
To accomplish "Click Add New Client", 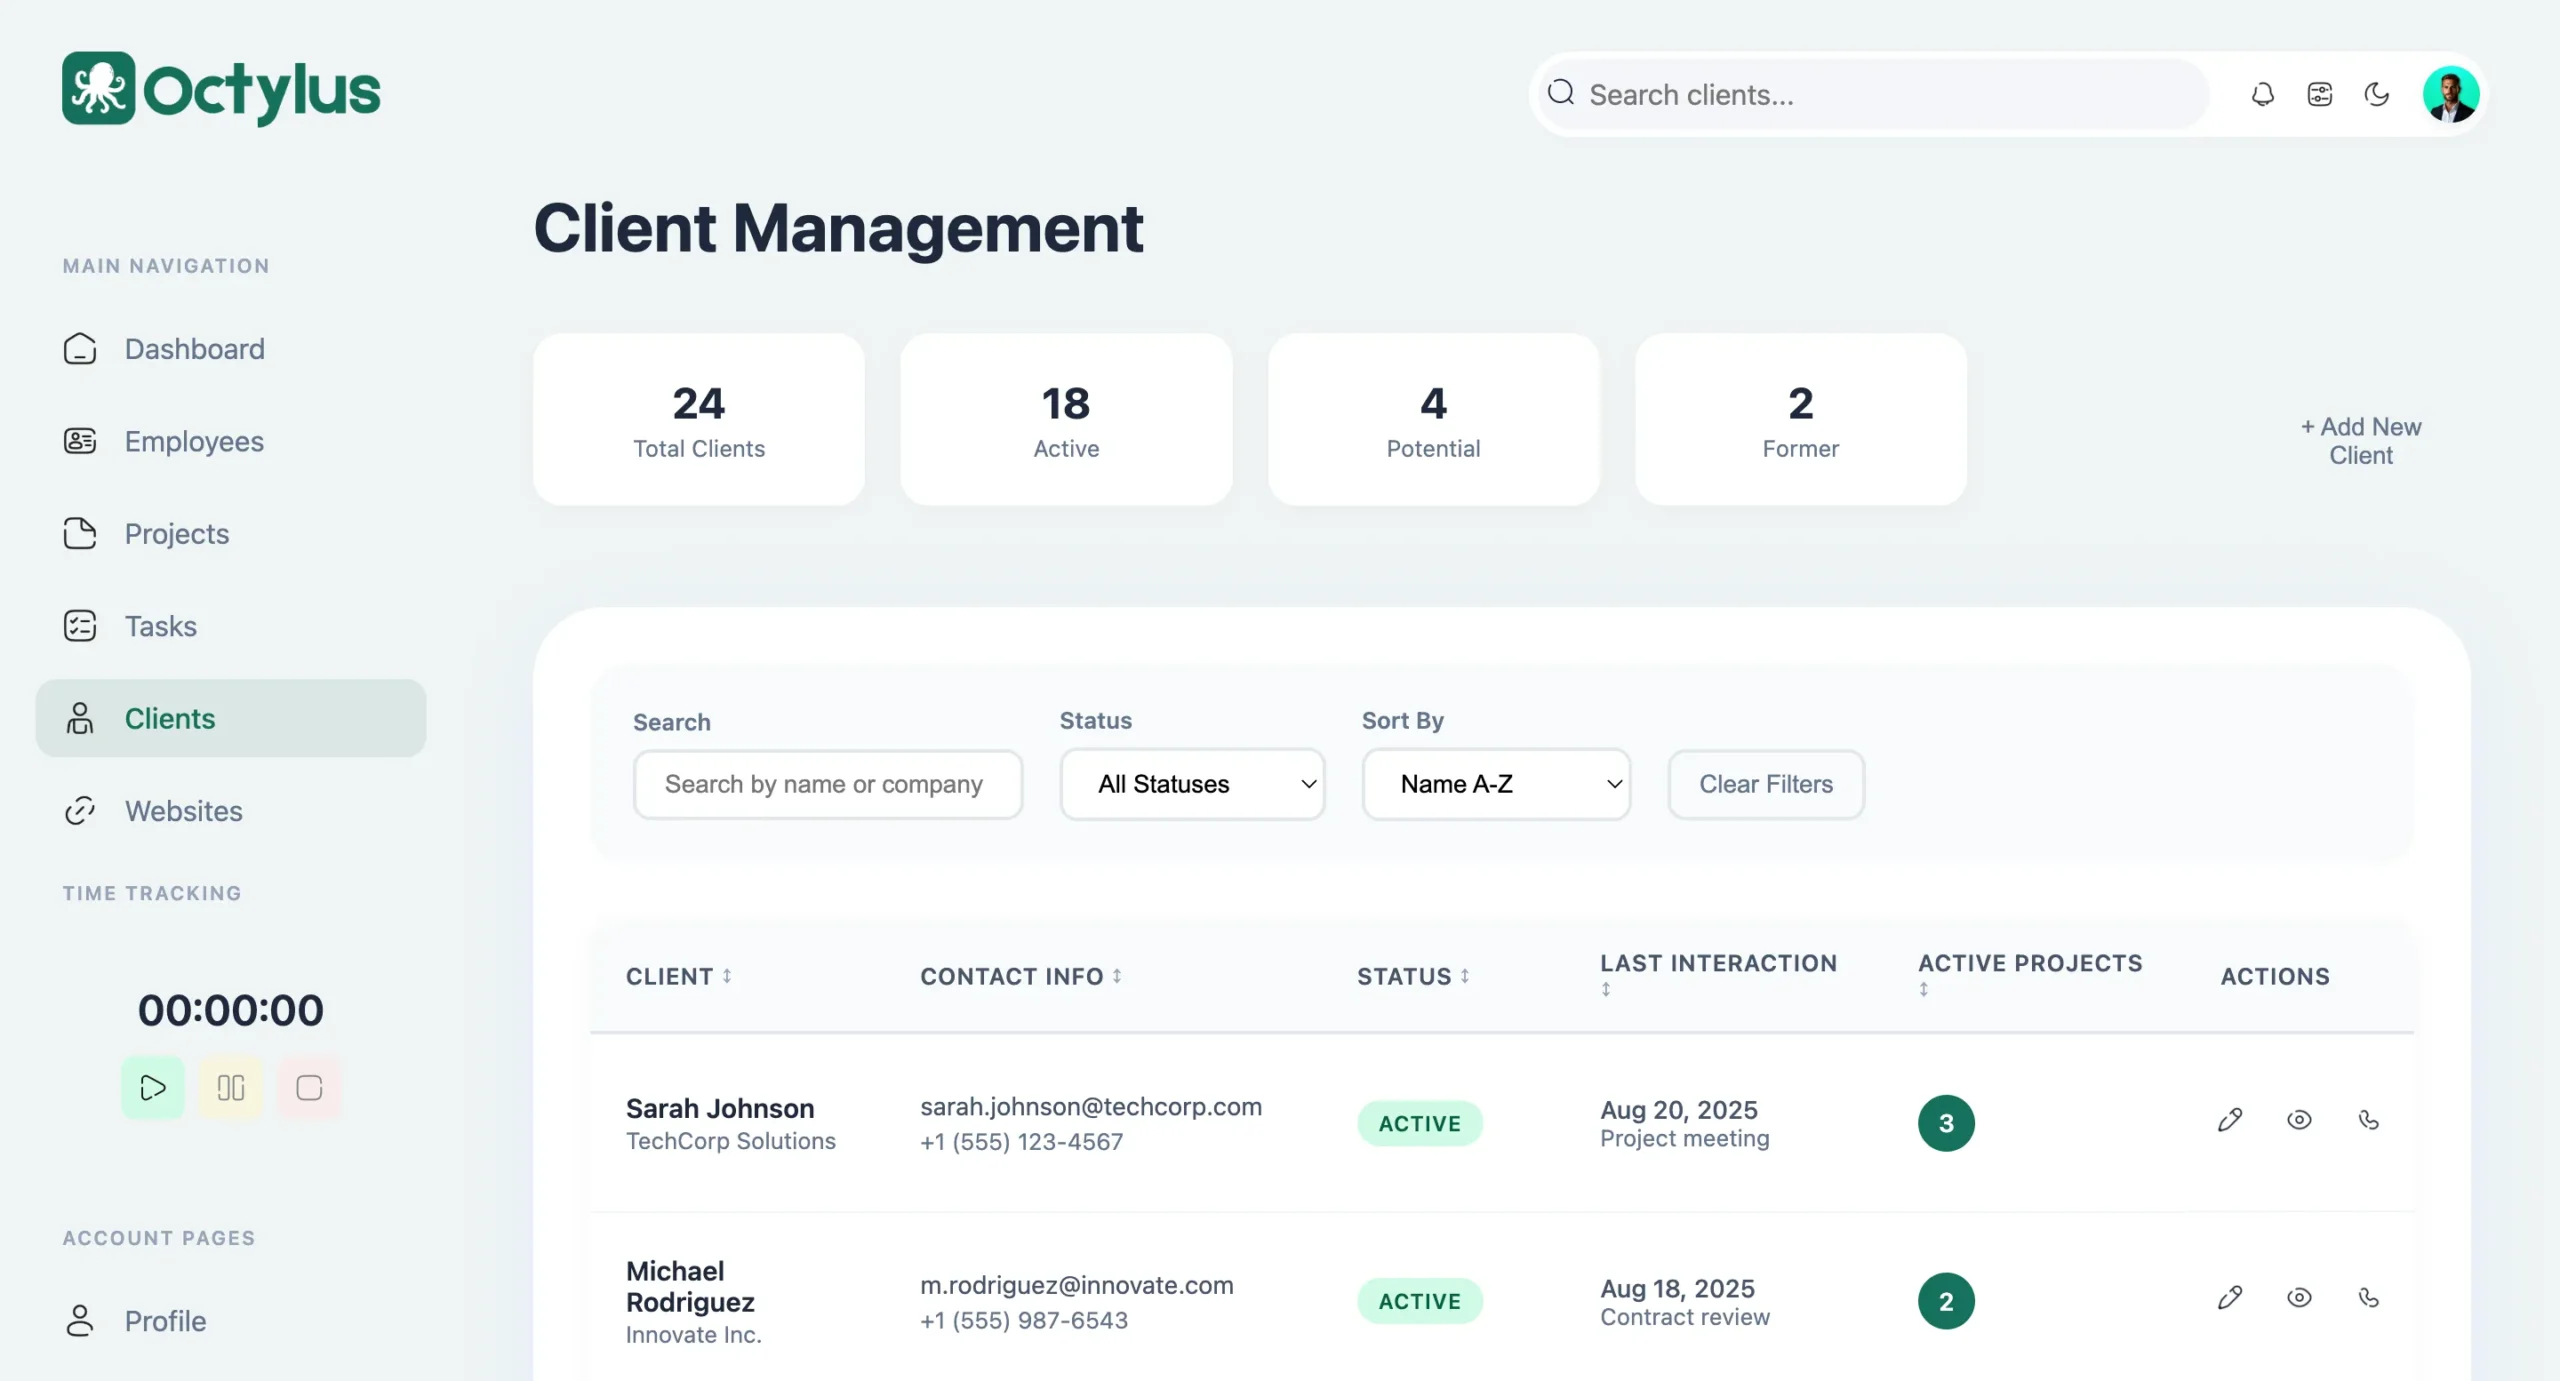I will click(2360, 441).
